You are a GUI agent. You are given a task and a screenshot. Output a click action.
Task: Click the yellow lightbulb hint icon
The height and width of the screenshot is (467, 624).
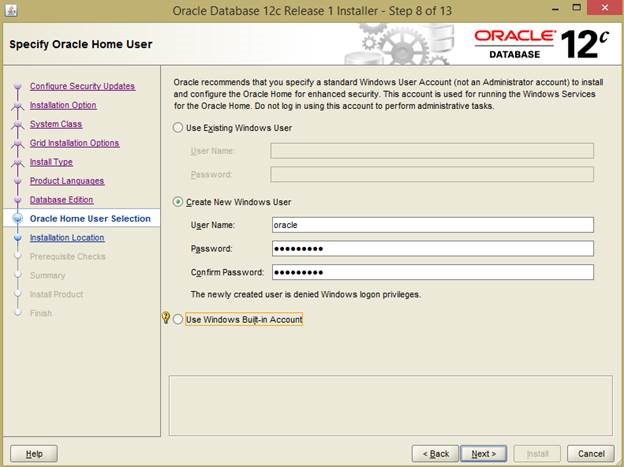tap(166, 318)
